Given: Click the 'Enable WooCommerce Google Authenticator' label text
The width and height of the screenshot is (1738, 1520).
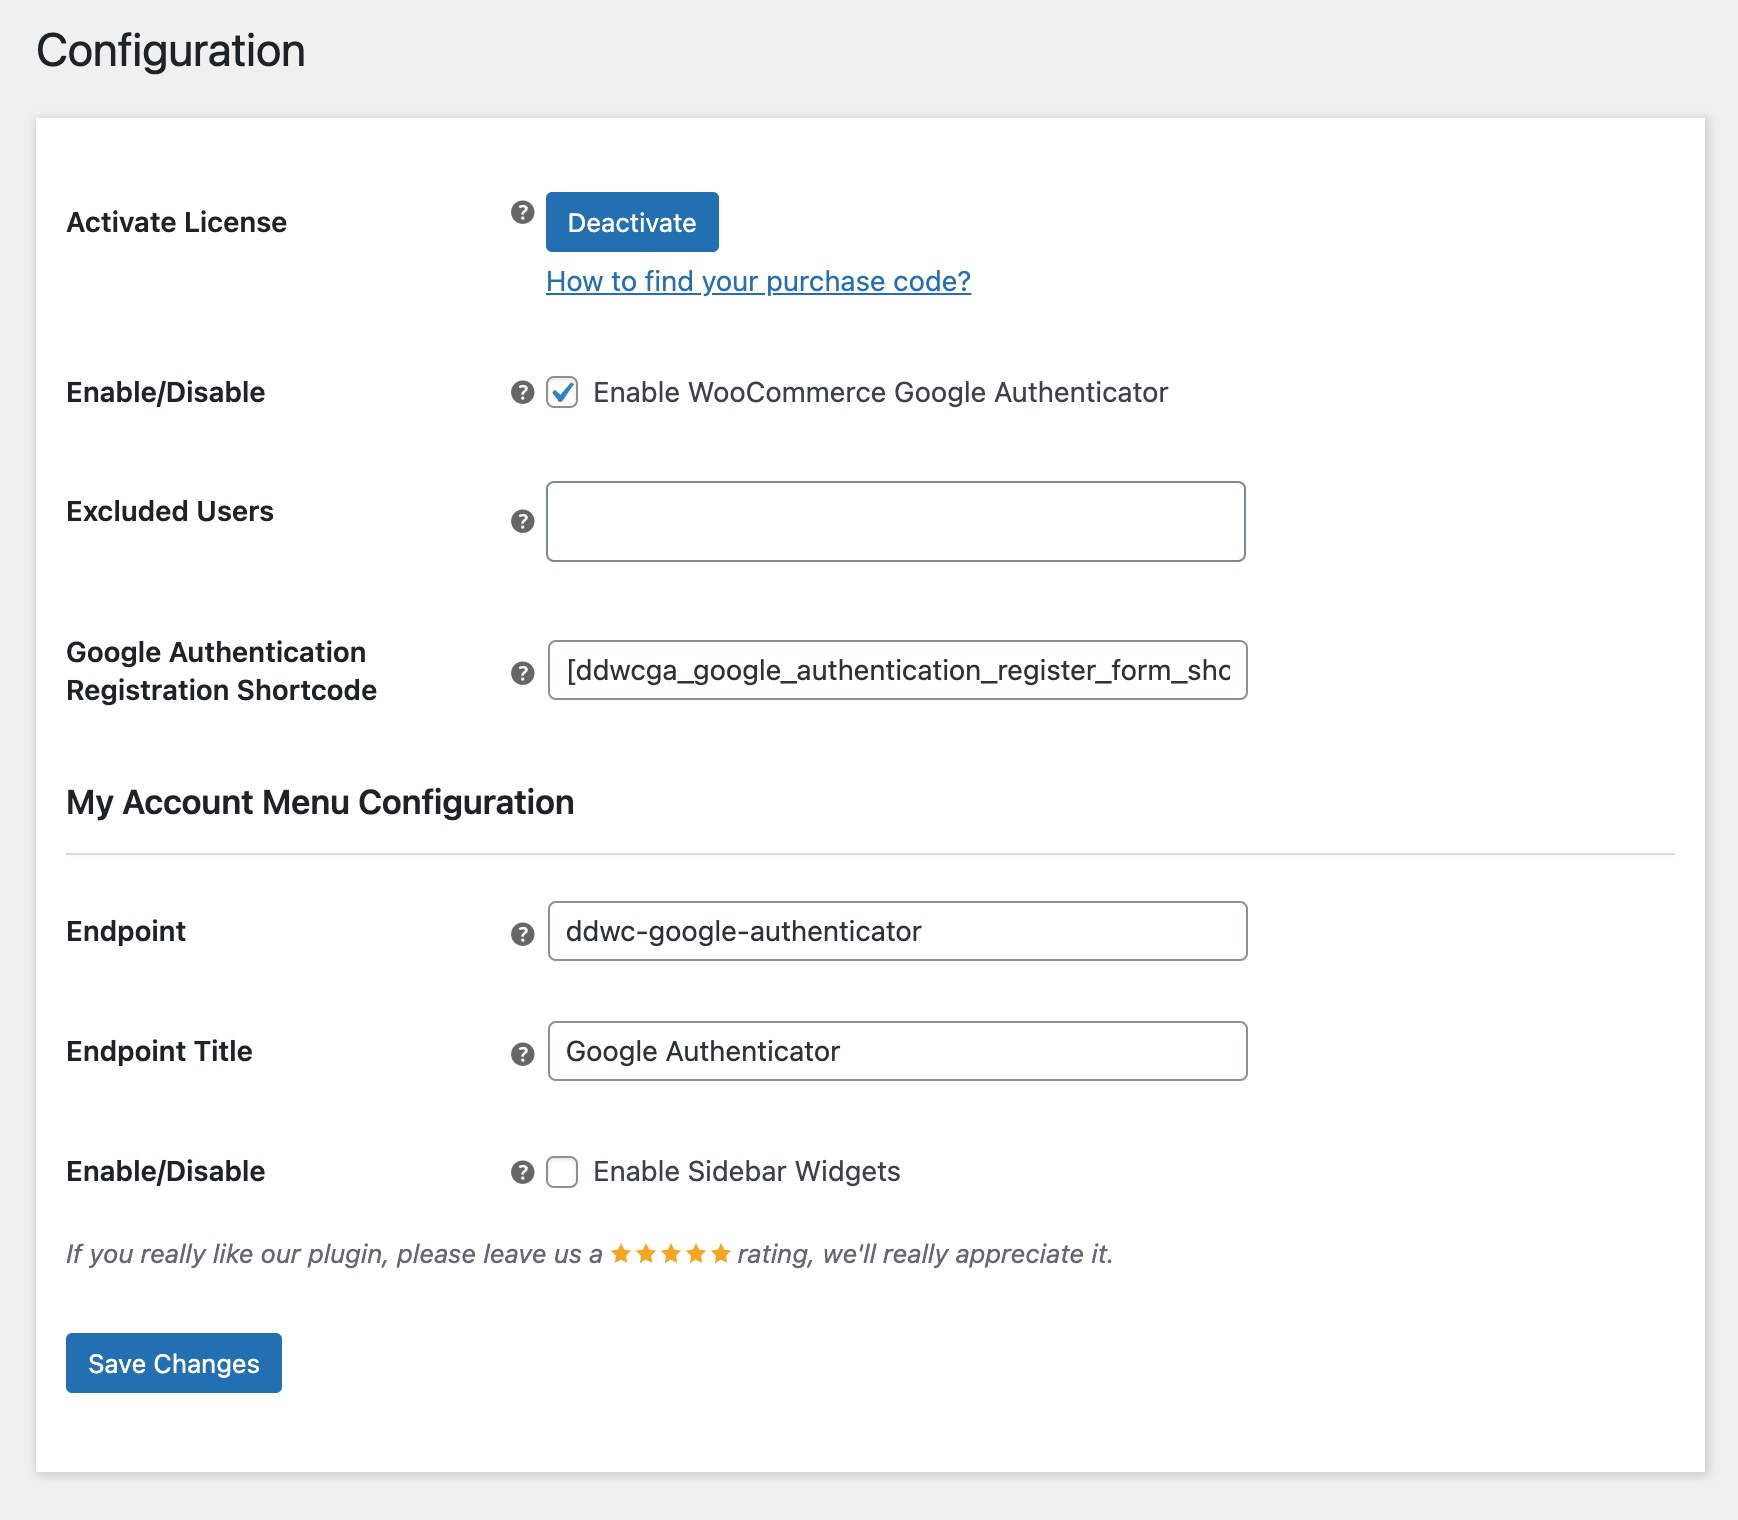Looking at the screenshot, I should pos(880,393).
